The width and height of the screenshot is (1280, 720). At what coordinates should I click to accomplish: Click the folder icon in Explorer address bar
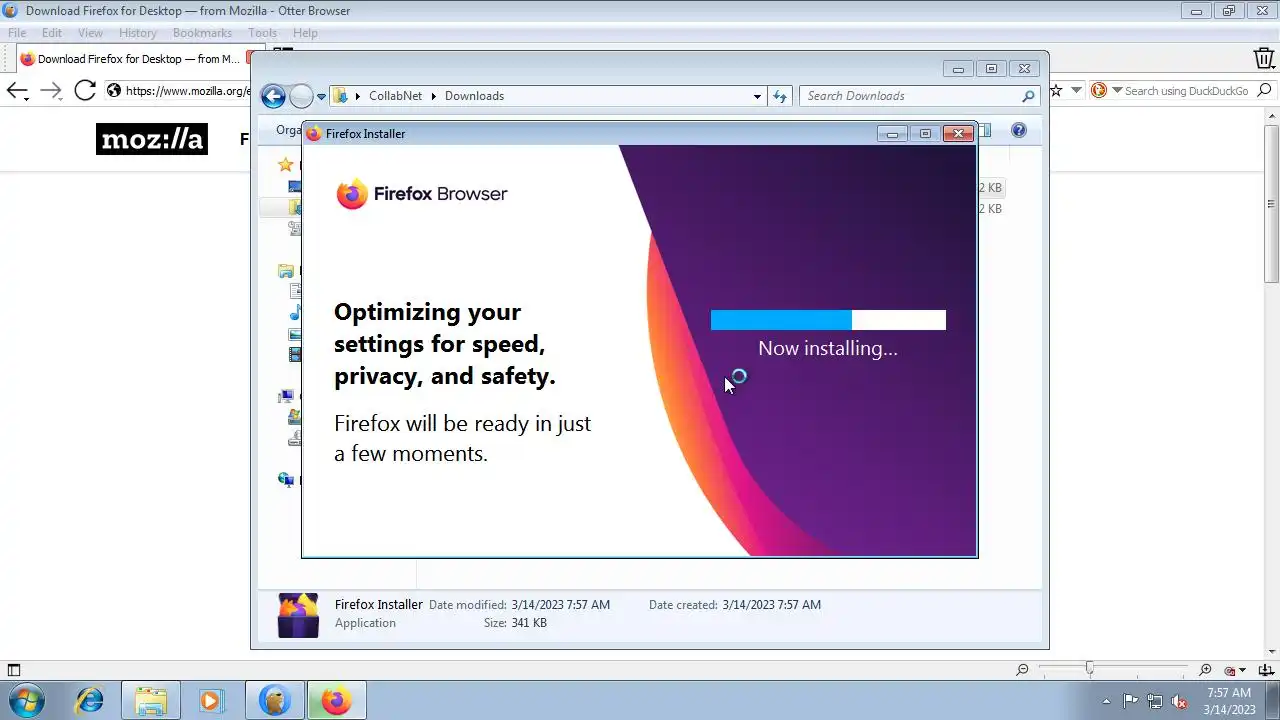[341, 96]
